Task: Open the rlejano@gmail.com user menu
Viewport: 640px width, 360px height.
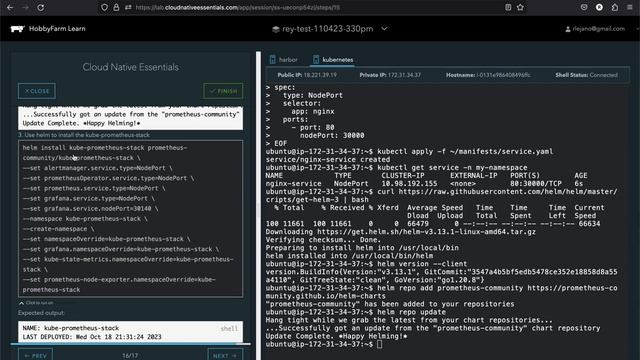Action: point(595,29)
